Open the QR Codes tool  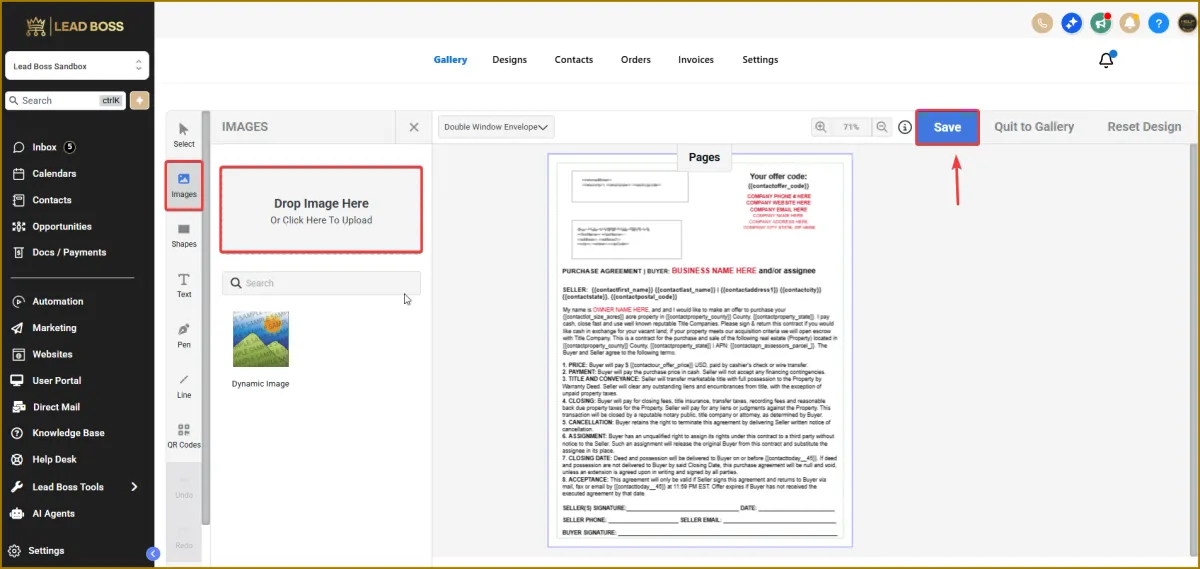[x=184, y=436]
